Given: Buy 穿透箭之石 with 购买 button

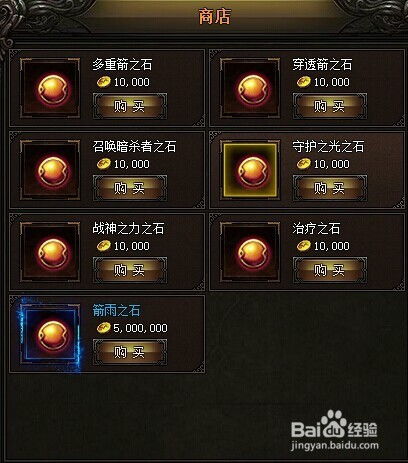Looking at the screenshot, I should tap(330, 106).
